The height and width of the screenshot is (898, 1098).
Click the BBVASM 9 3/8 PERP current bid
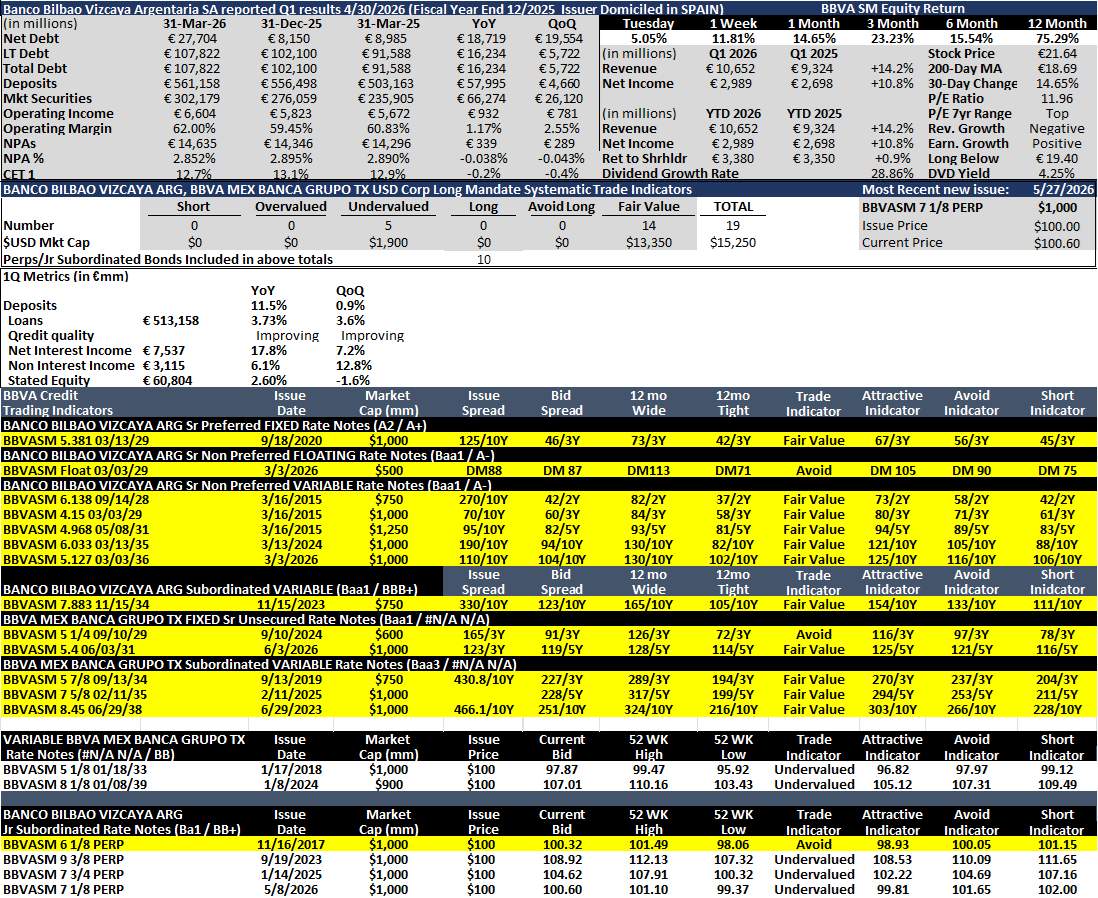[x=562, y=859]
